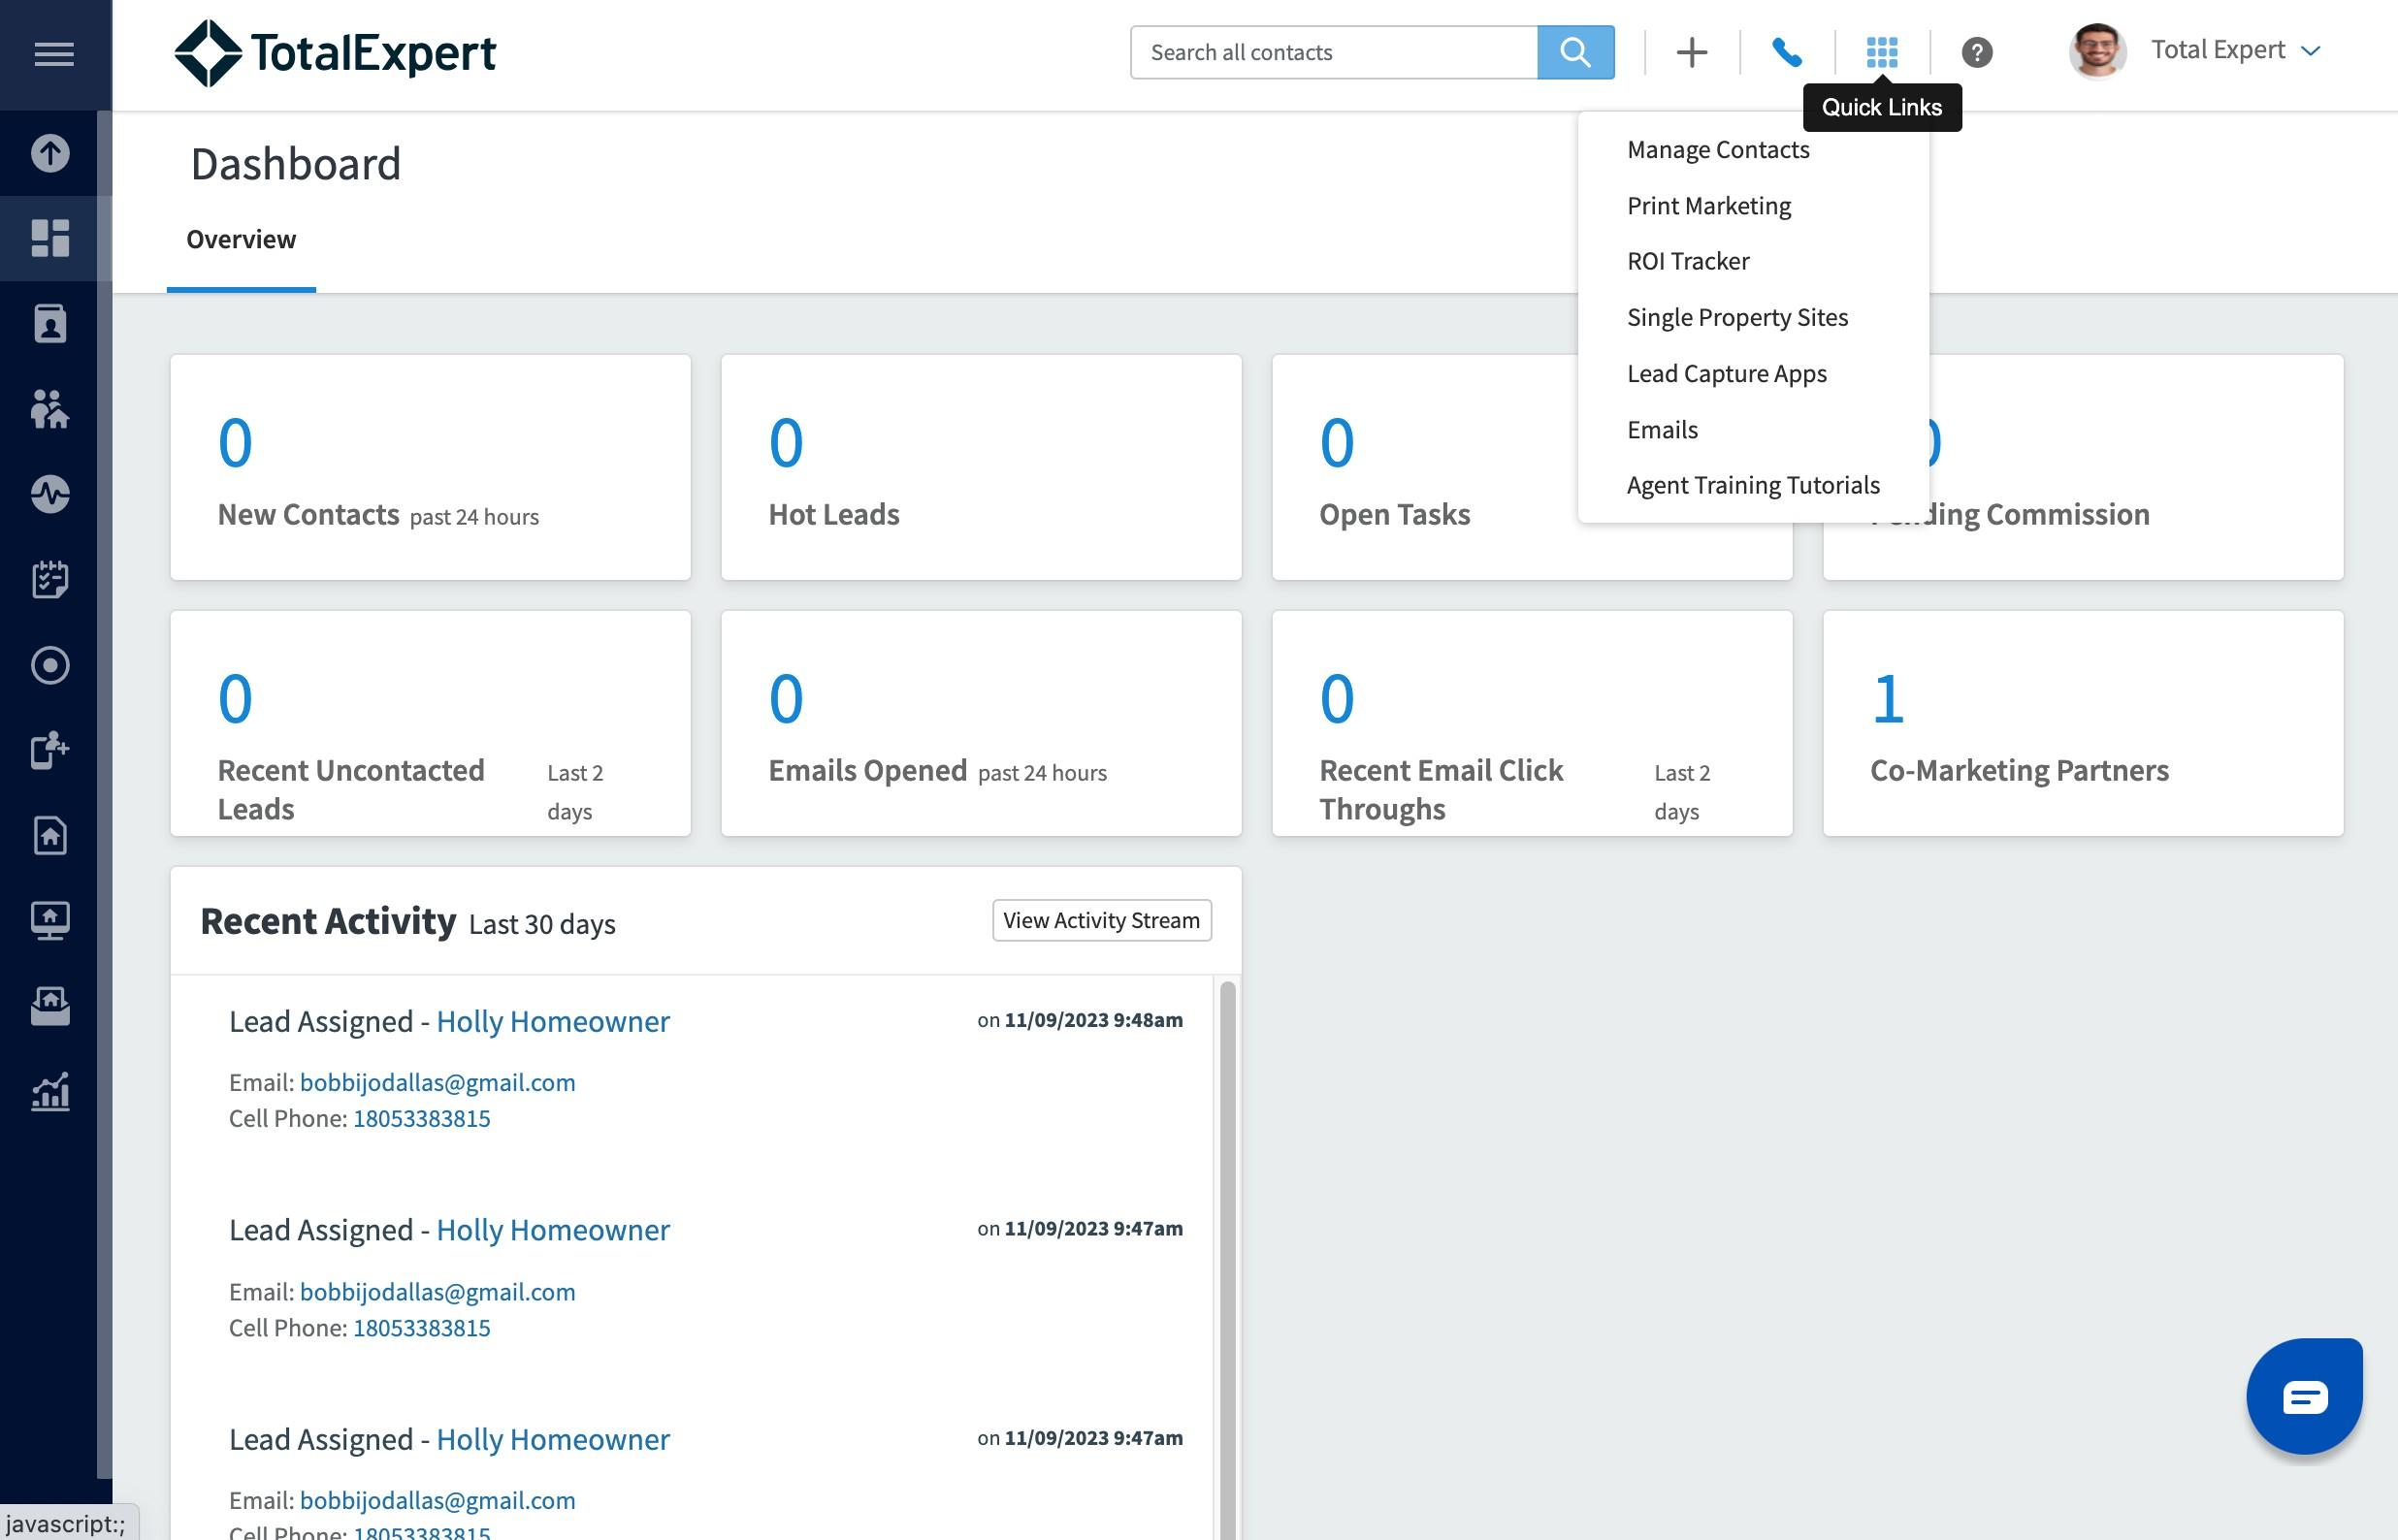Open the contacts book sidebar icon
Viewport: 2398px width, 1540px height.
tap(50, 324)
